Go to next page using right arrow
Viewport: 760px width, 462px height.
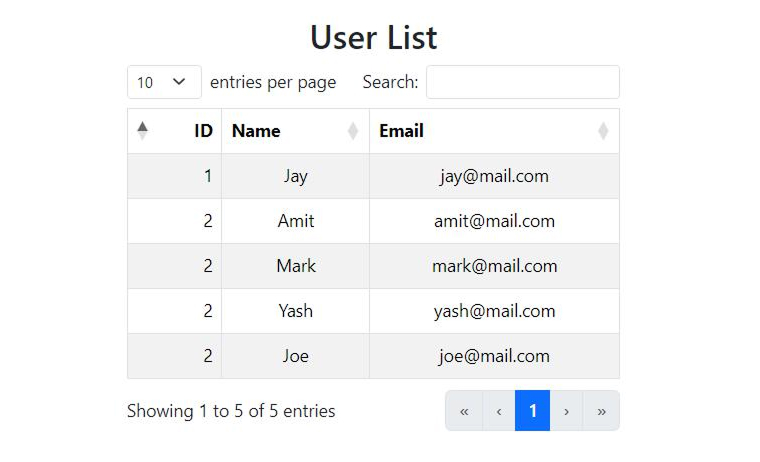[x=567, y=411]
